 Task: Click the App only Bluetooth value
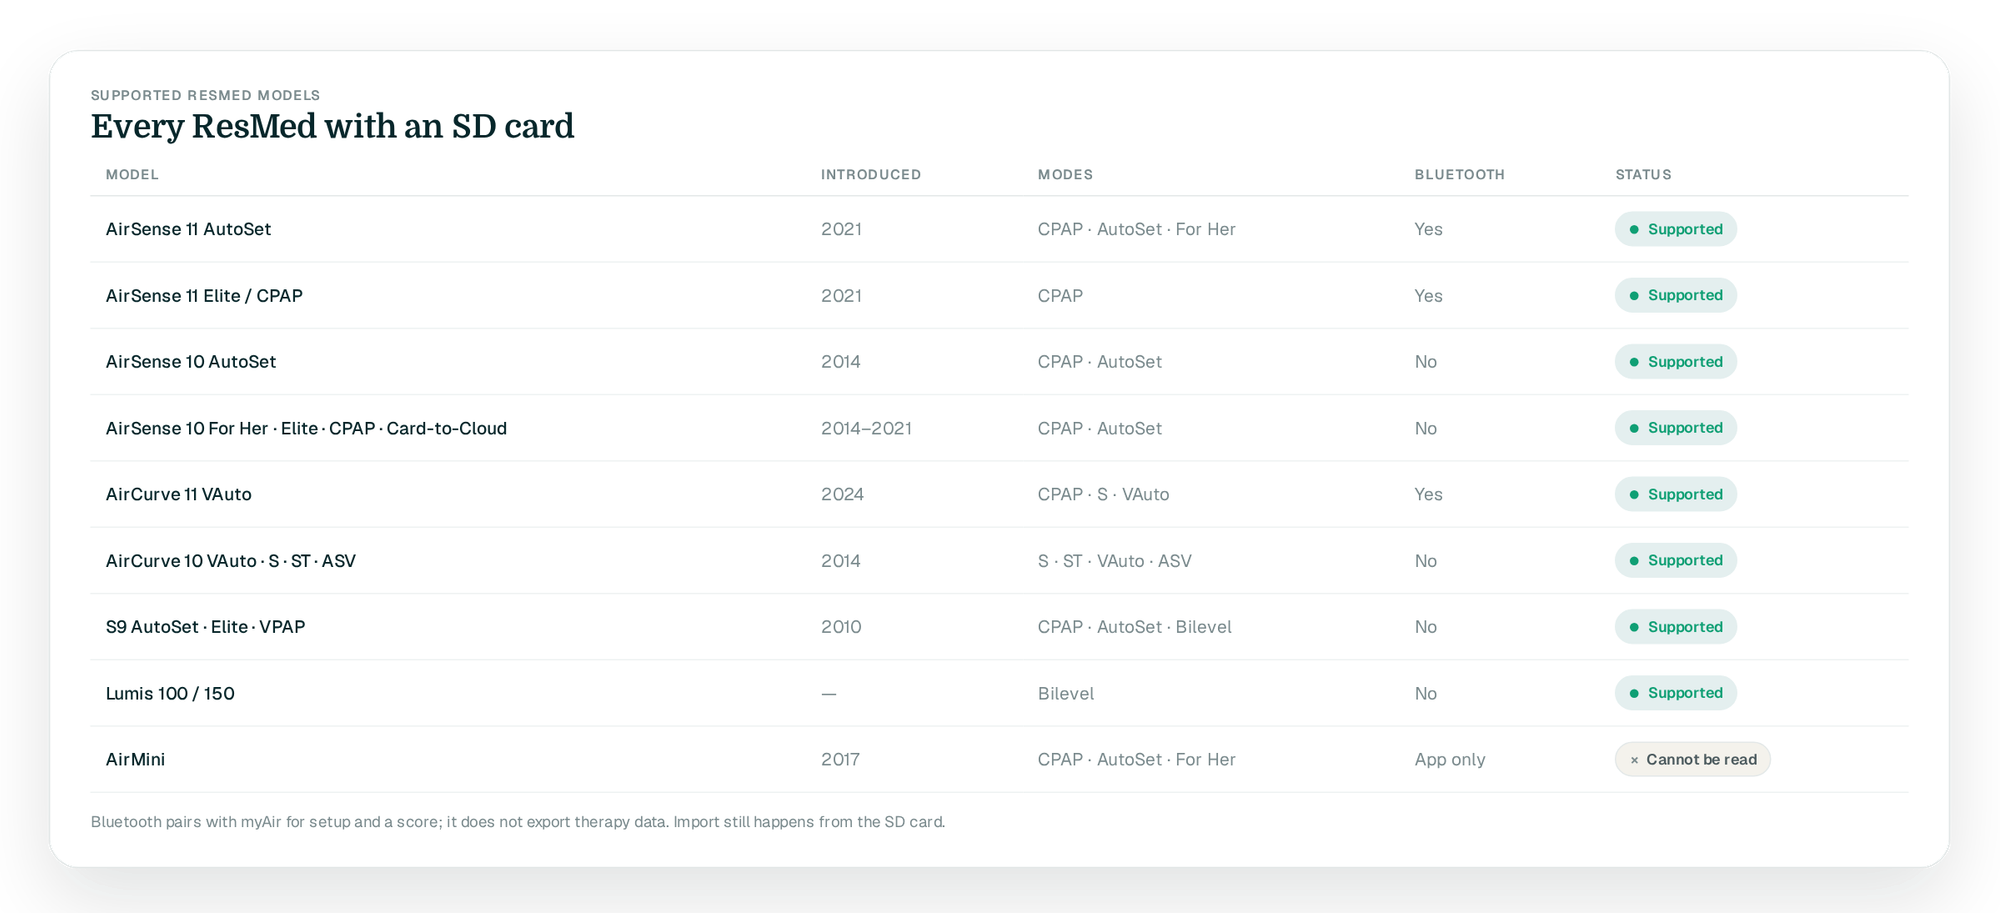pos(1450,759)
